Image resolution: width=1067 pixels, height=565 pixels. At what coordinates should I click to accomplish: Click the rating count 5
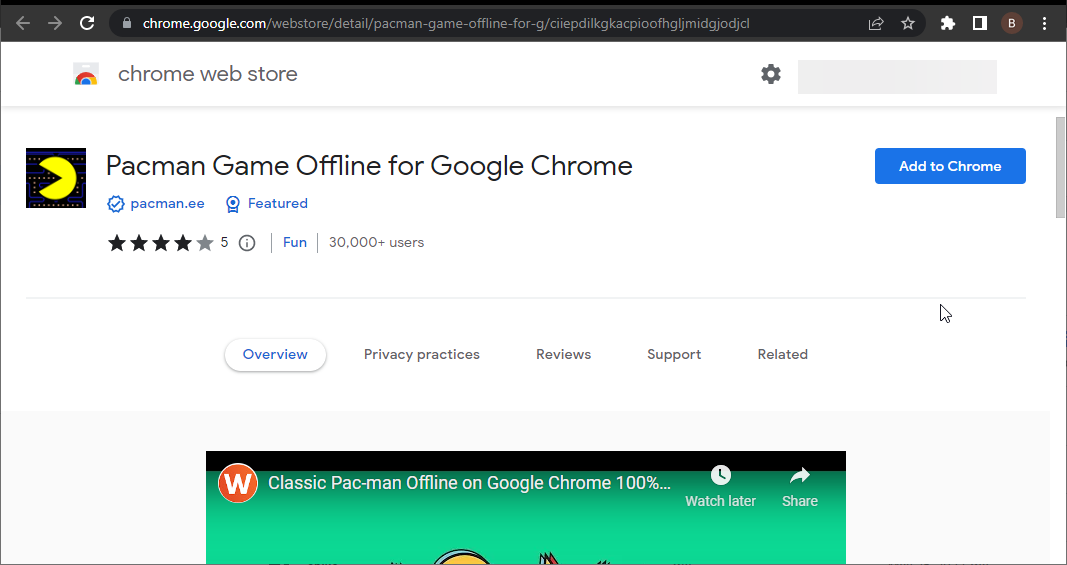click(x=224, y=242)
